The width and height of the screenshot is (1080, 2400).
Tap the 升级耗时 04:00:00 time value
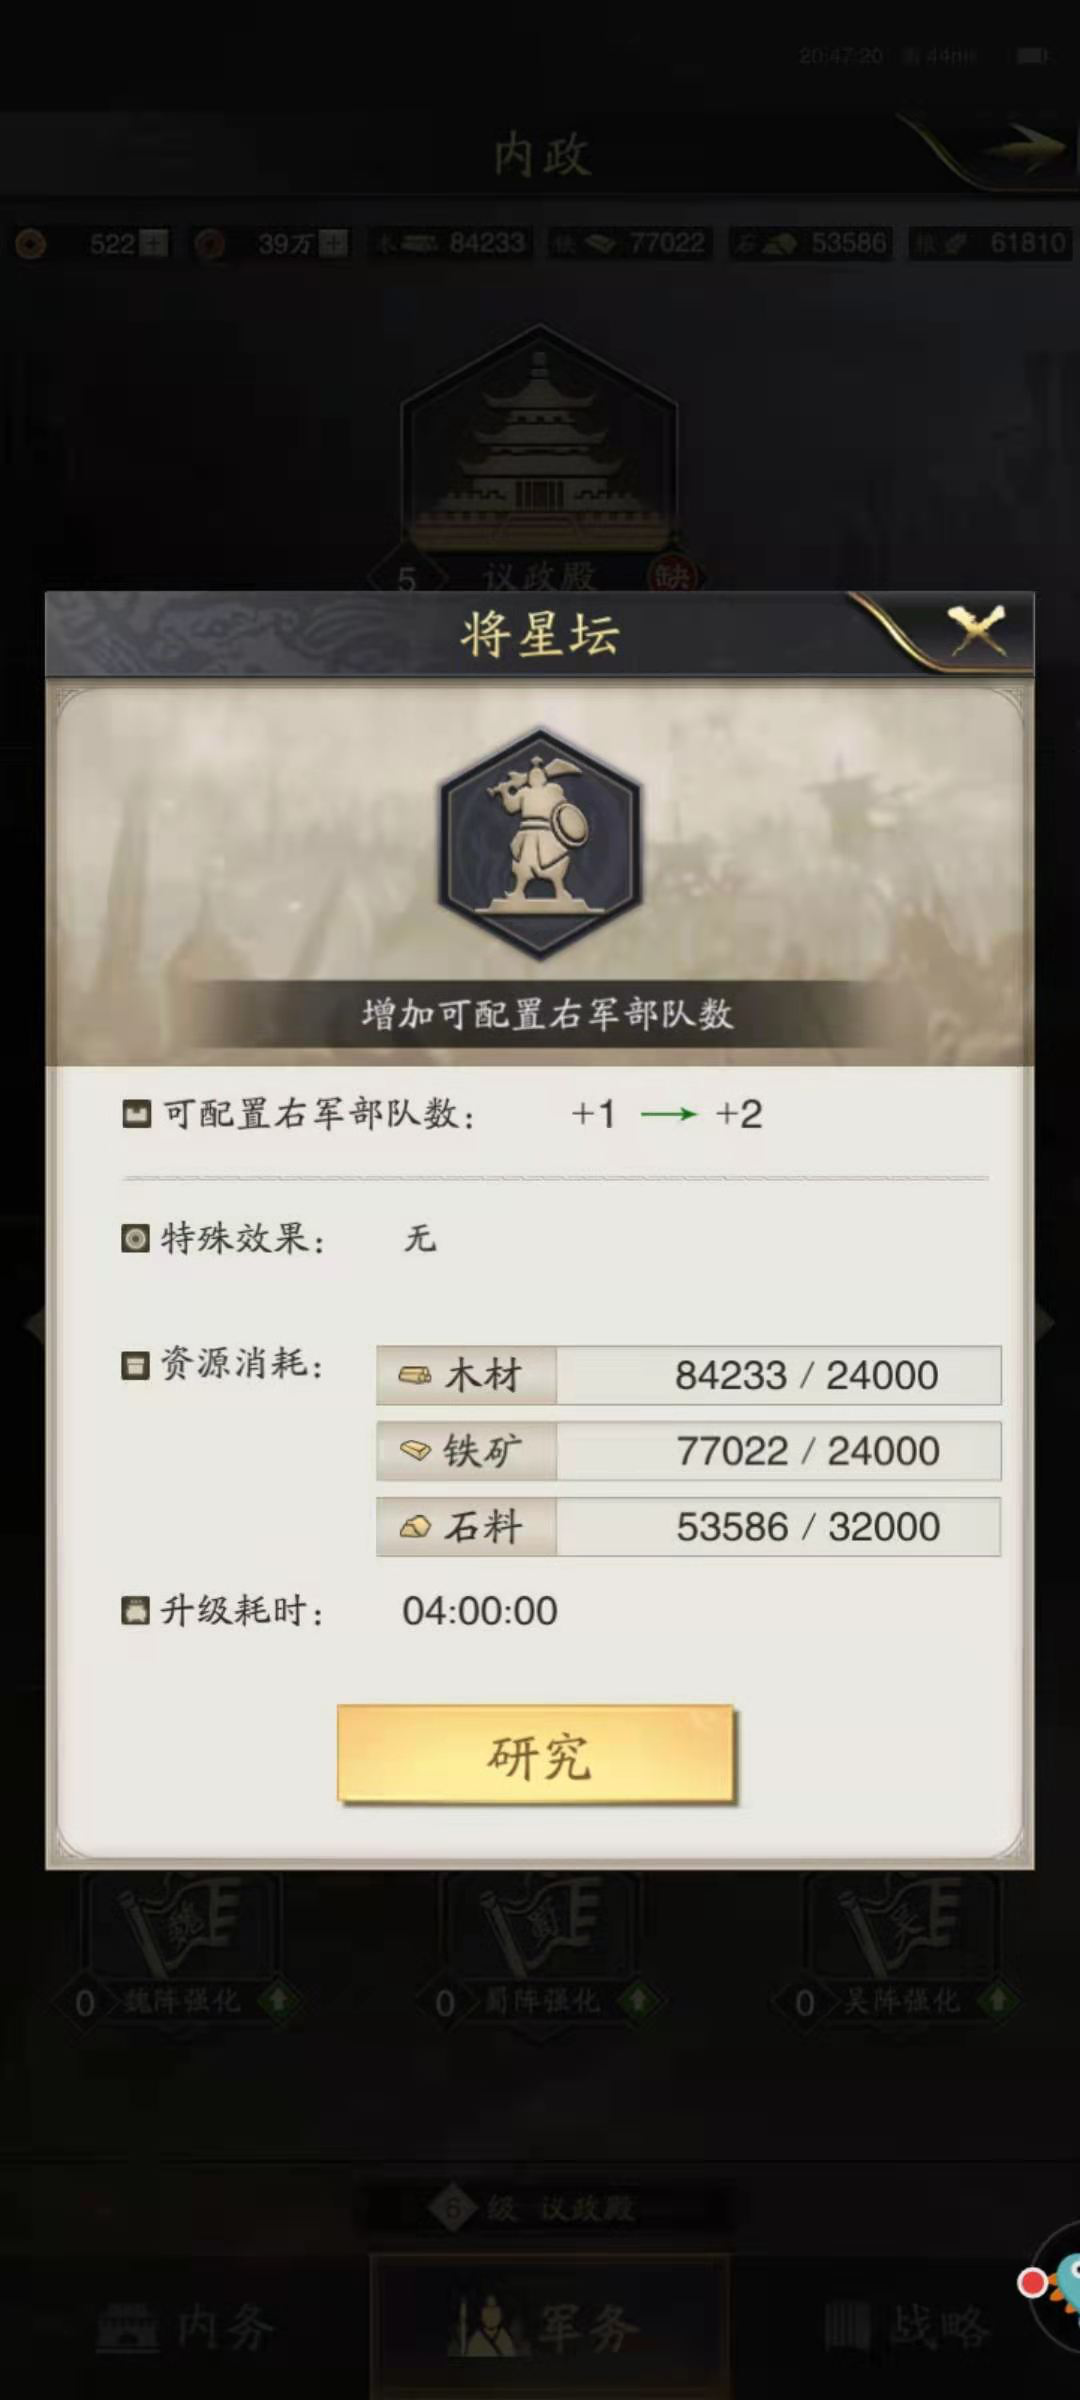[480, 1611]
